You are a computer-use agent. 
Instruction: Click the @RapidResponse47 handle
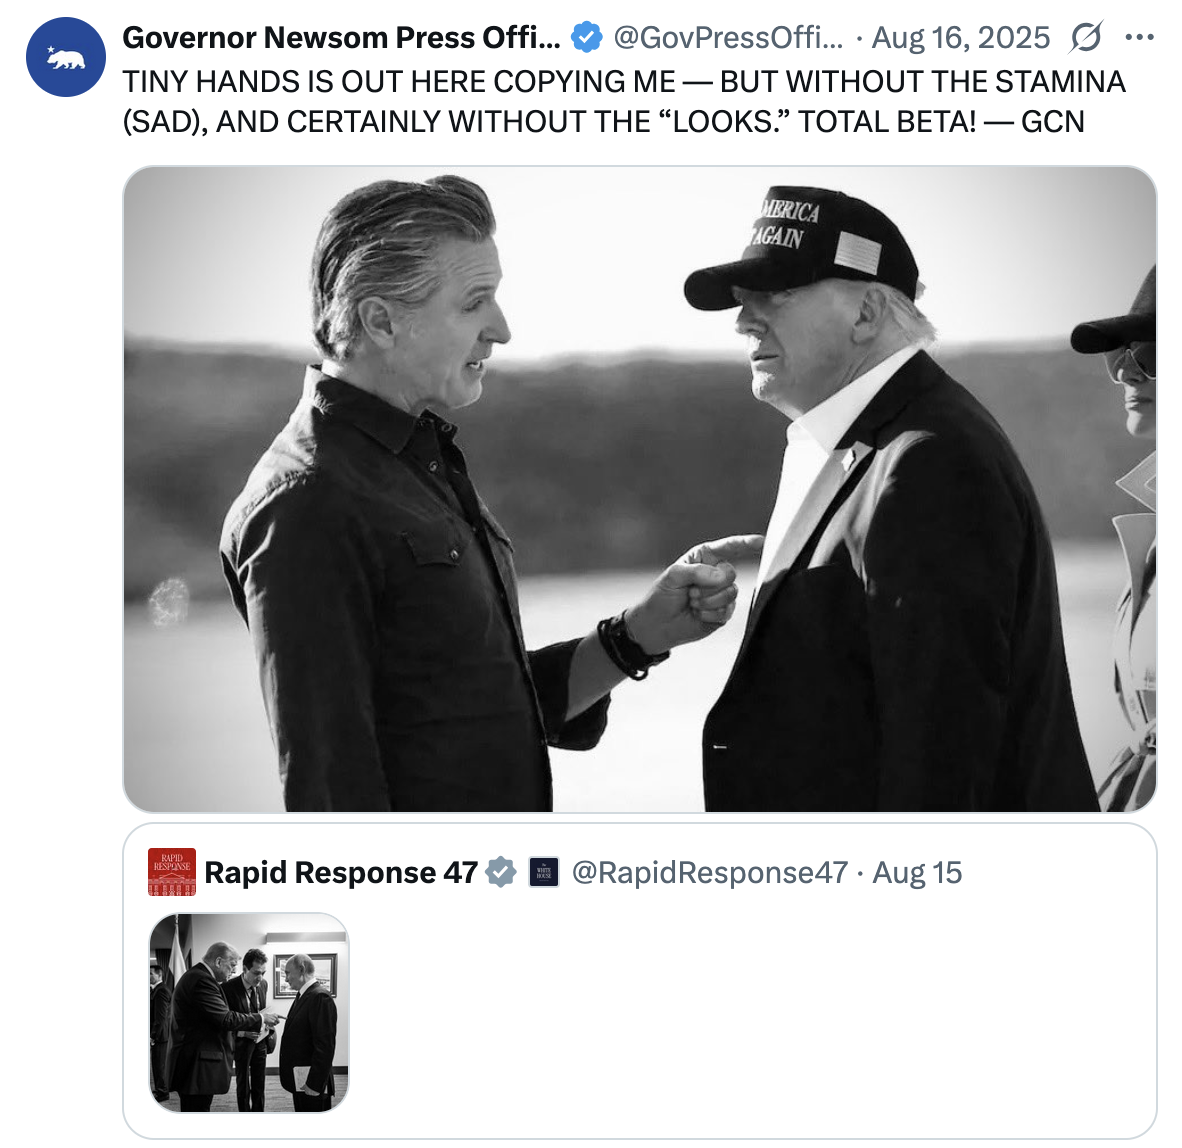coord(709,872)
